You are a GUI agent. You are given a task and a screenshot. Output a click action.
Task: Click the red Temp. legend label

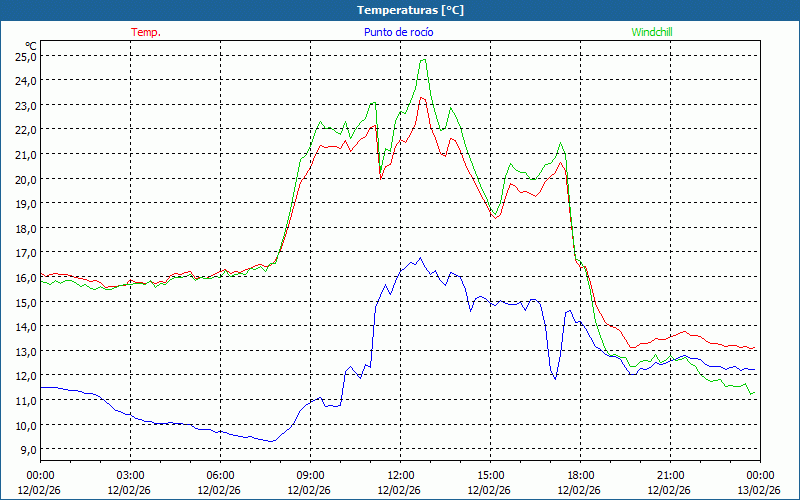146,32
